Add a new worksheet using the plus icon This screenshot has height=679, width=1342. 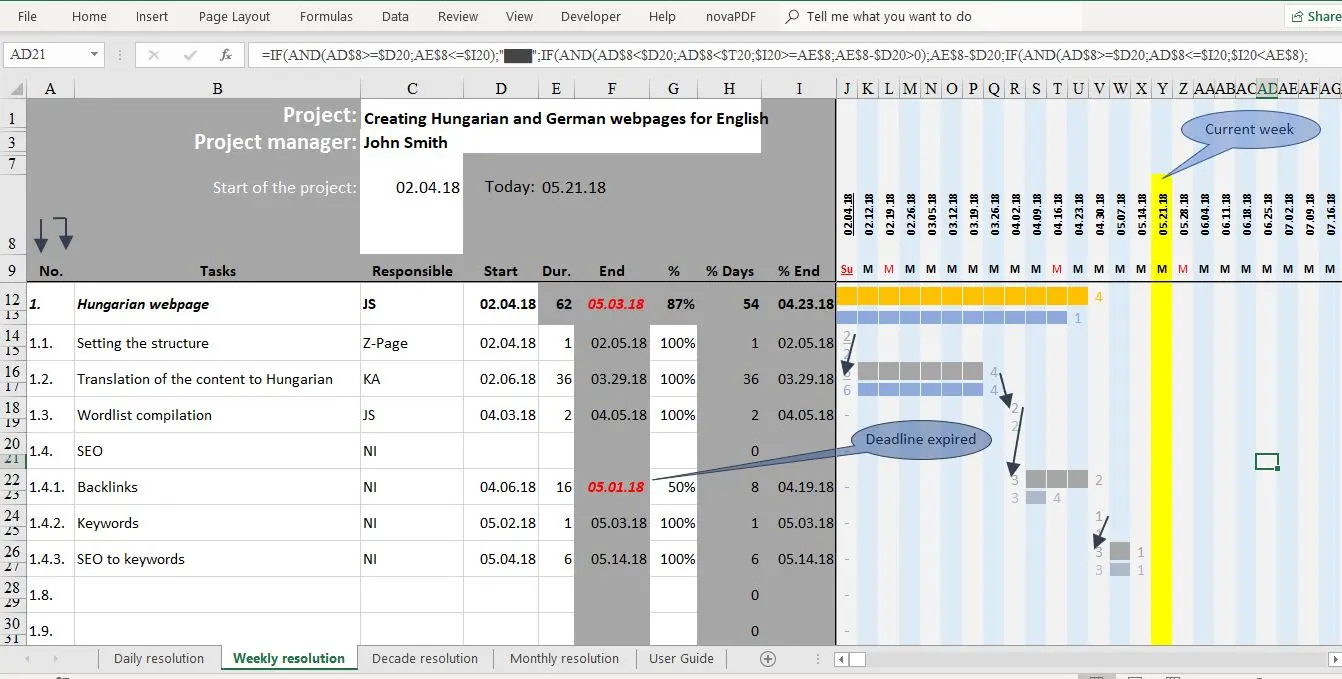click(768, 659)
